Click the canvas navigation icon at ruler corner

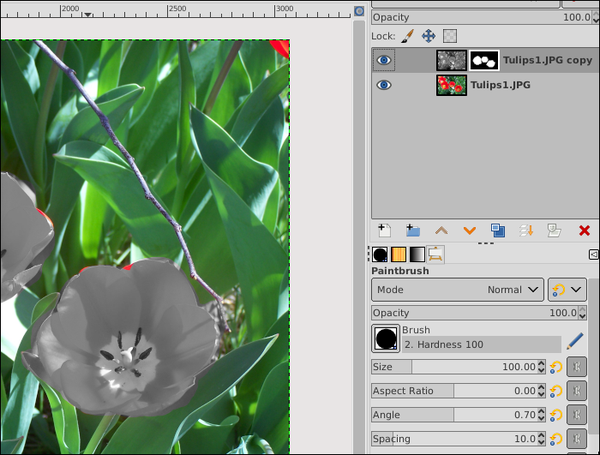[359, 11]
